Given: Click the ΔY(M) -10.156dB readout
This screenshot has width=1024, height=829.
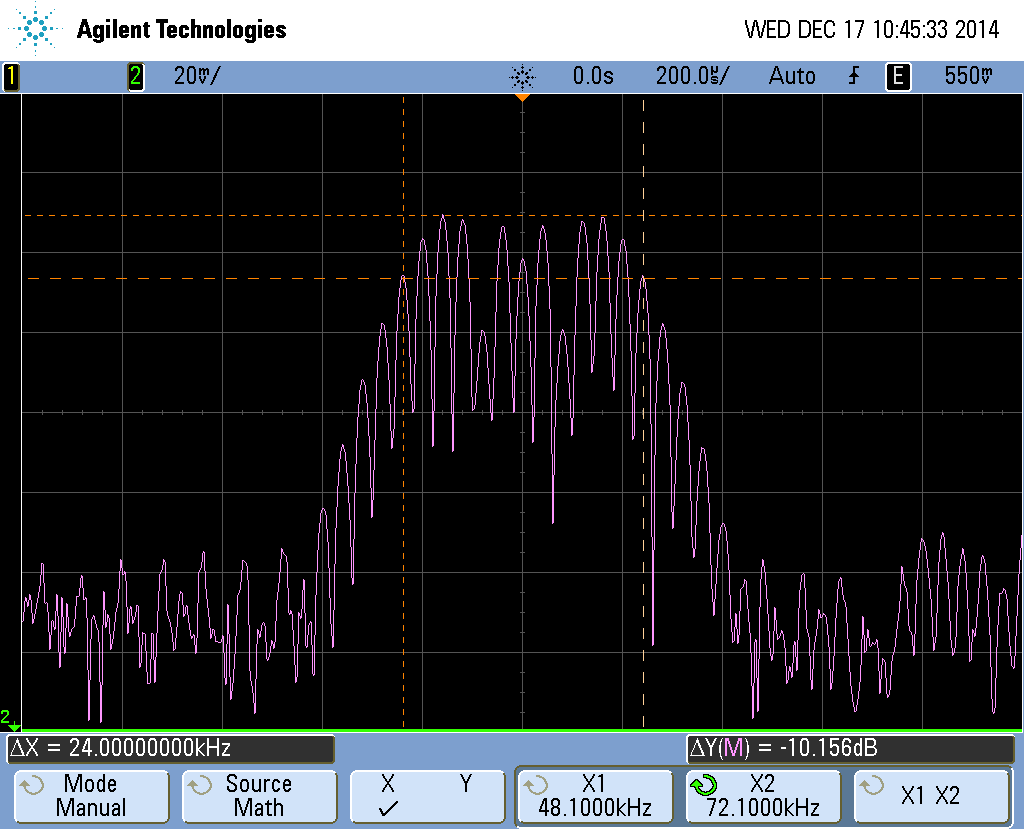Looking at the screenshot, I should pos(848,749).
